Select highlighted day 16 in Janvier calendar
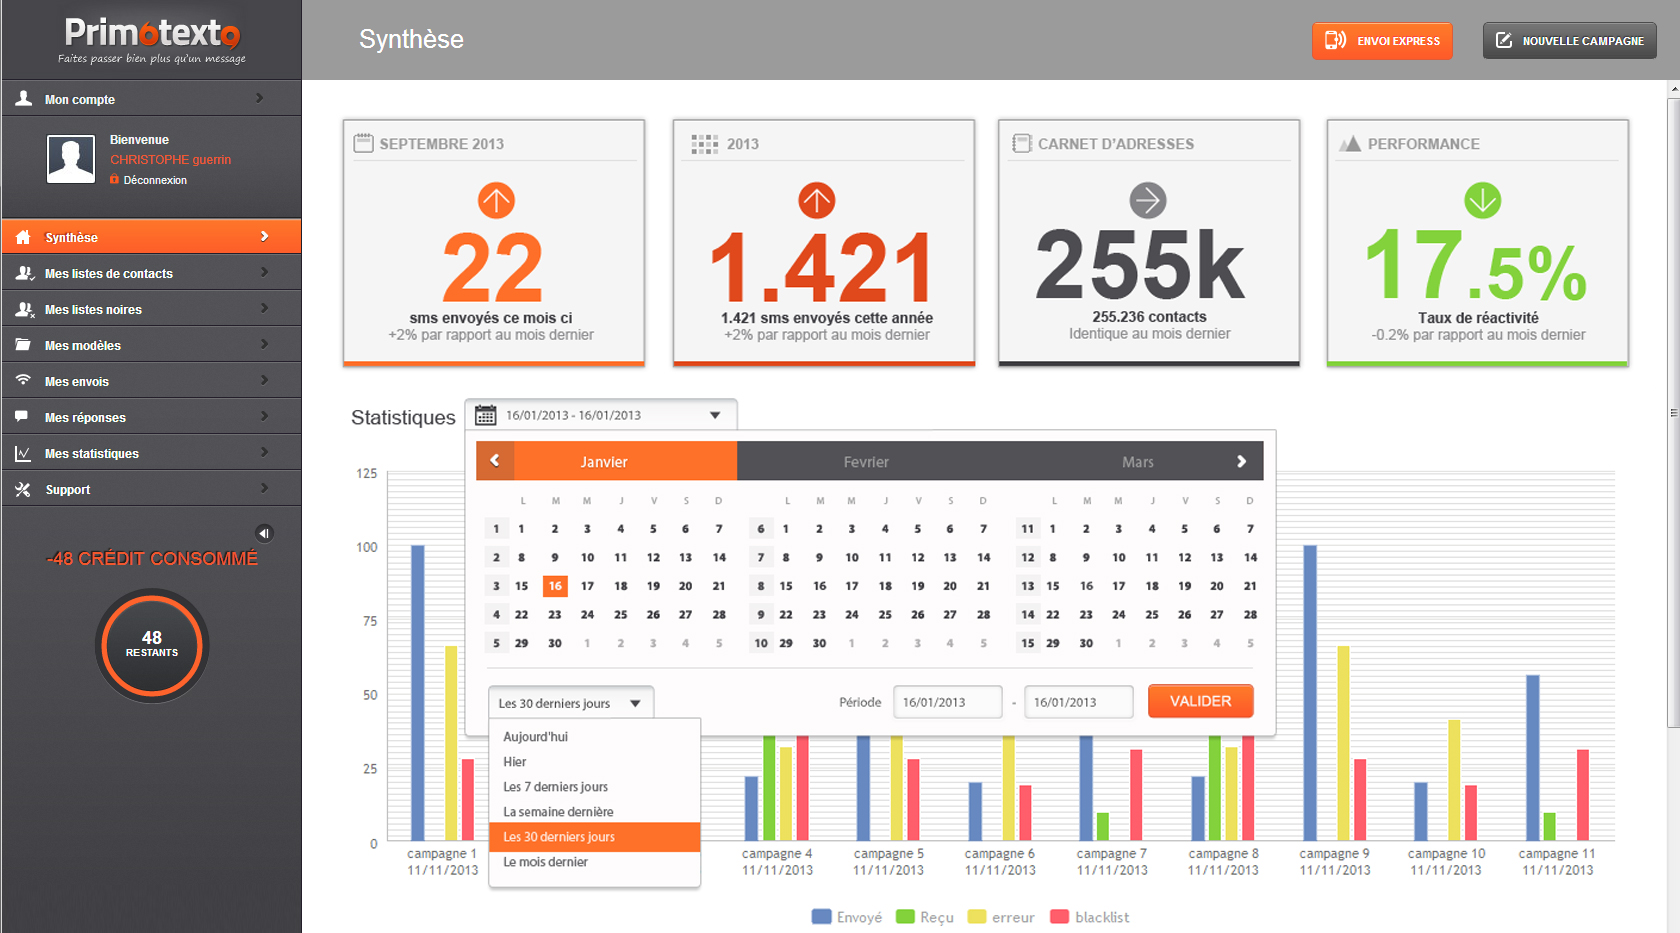Image resolution: width=1680 pixels, height=933 pixels. (554, 586)
